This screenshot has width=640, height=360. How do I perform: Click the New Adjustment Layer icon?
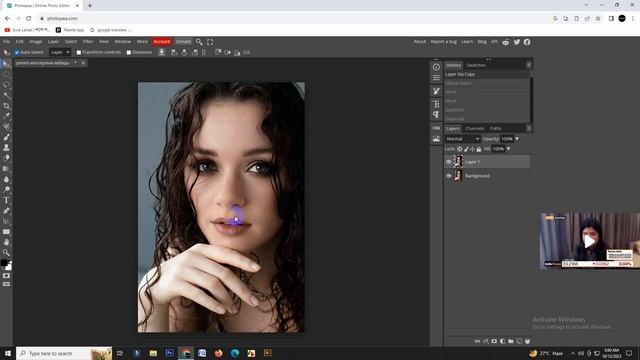pyautogui.click(x=502, y=341)
